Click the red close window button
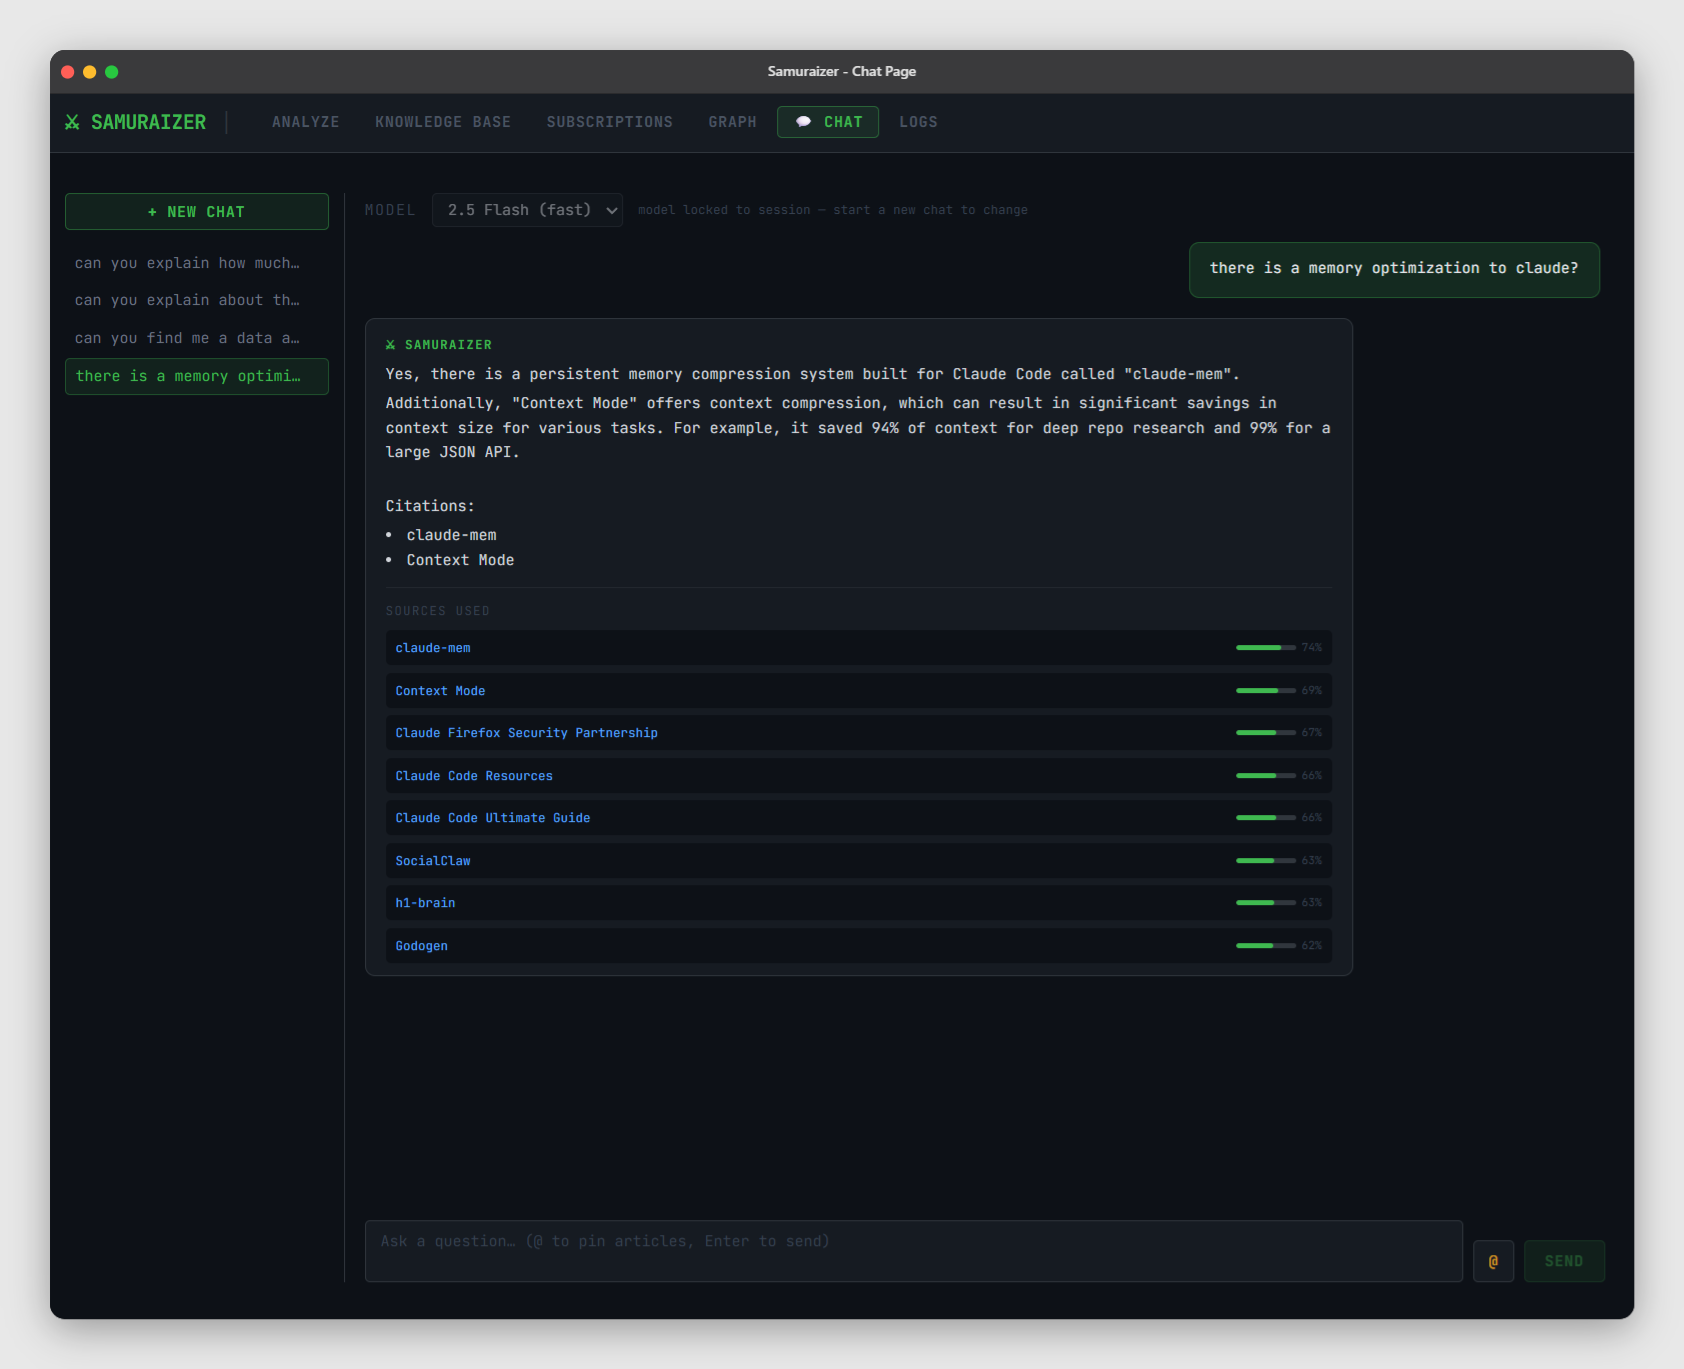1684x1369 pixels. pyautogui.click(x=68, y=72)
